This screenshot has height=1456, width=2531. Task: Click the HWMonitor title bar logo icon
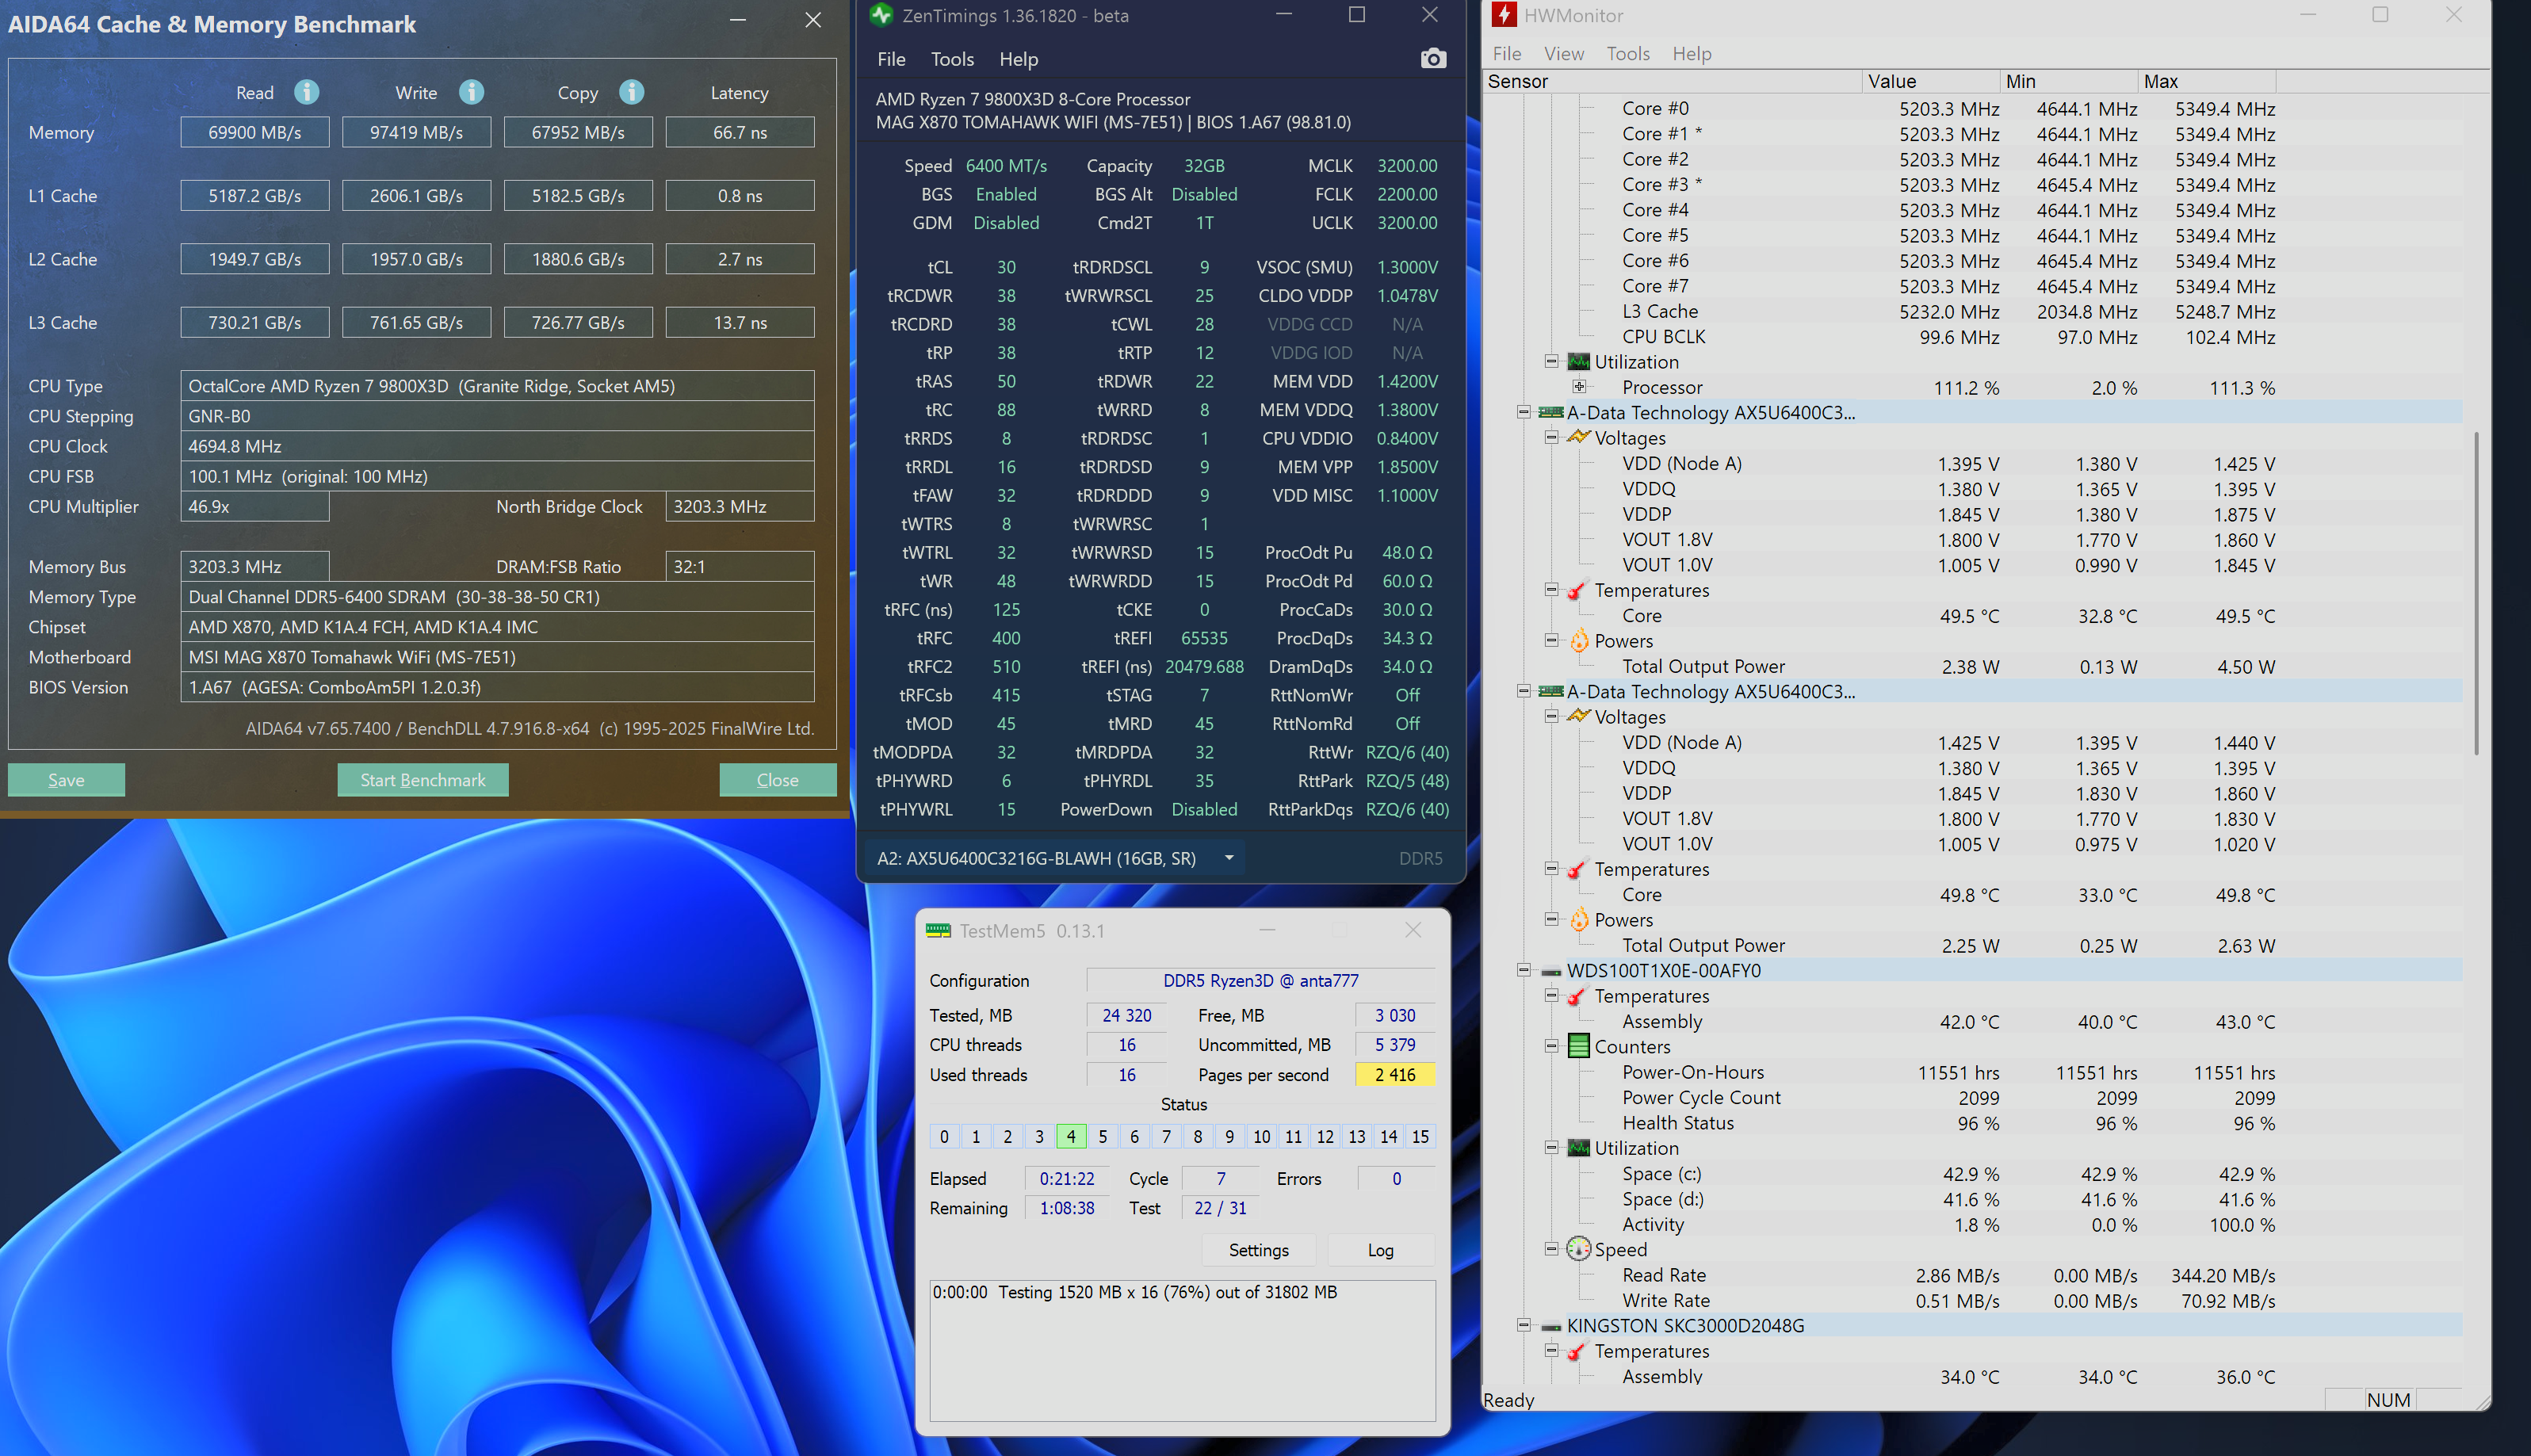pyautogui.click(x=1503, y=15)
